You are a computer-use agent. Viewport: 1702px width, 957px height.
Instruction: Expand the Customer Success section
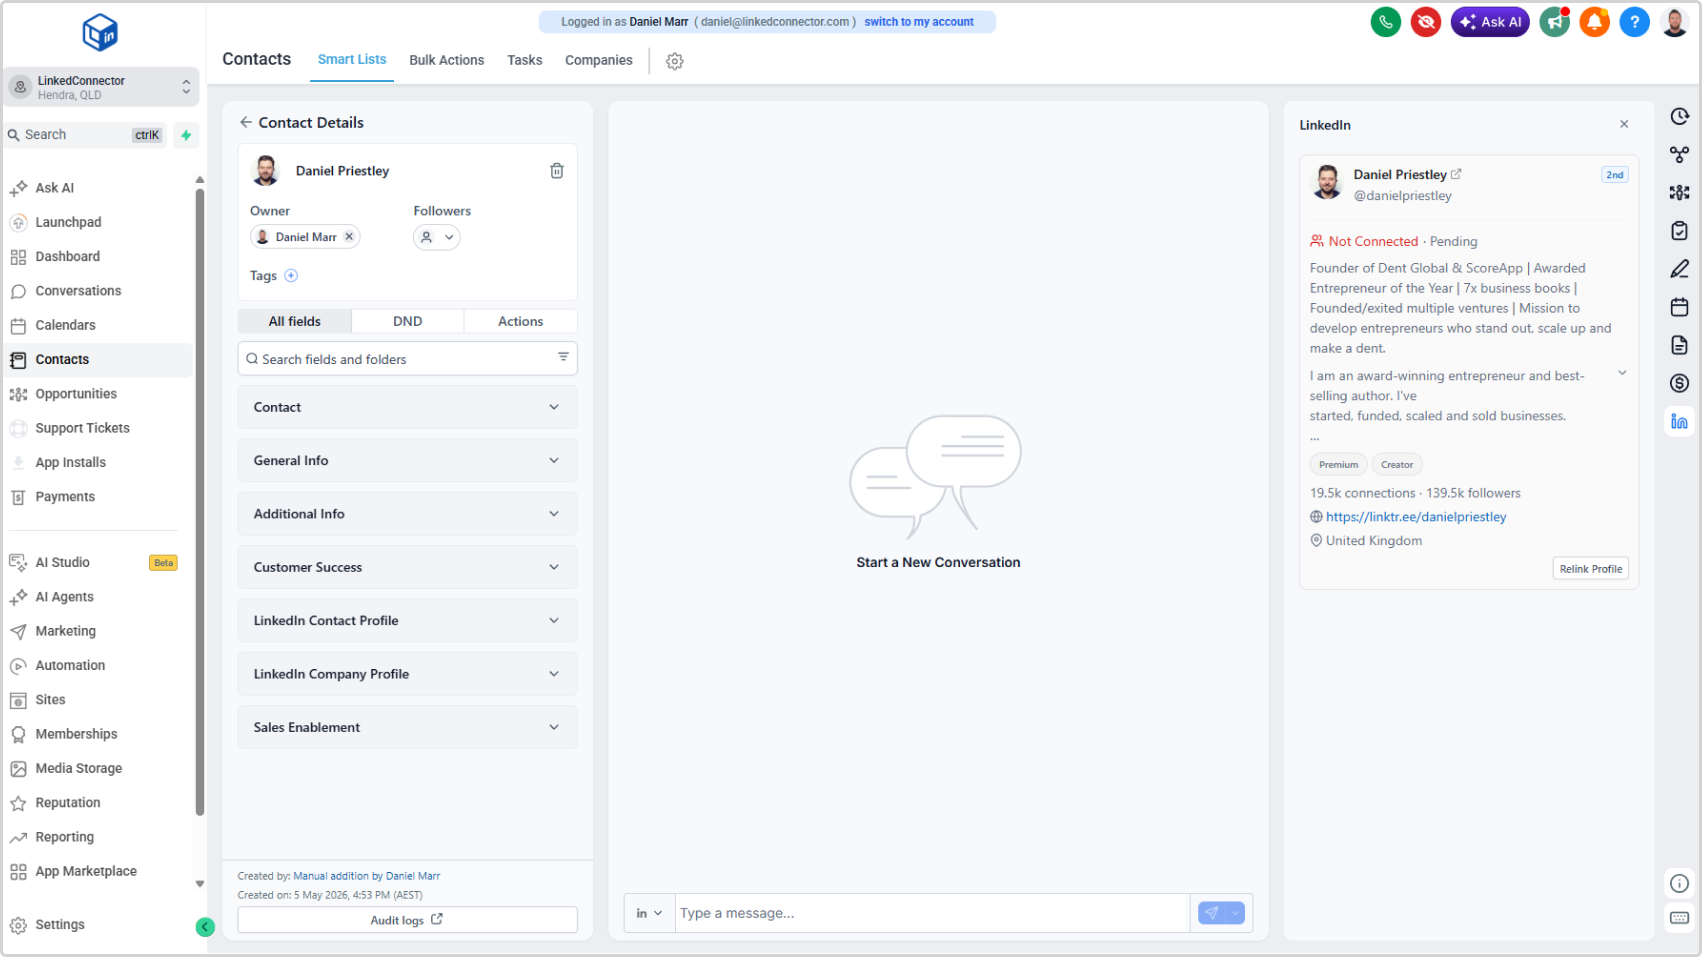click(x=407, y=567)
